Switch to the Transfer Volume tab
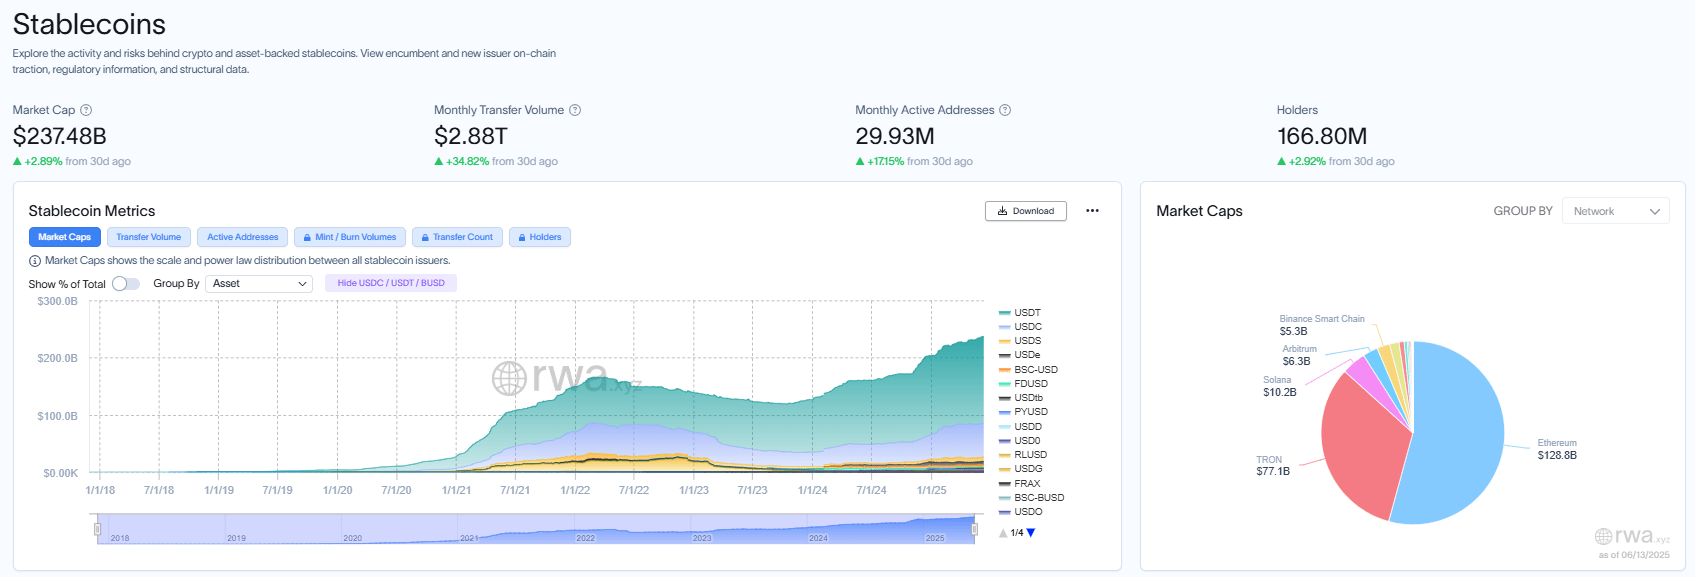Image resolution: width=1695 pixels, height=577 pixels. 148,237
